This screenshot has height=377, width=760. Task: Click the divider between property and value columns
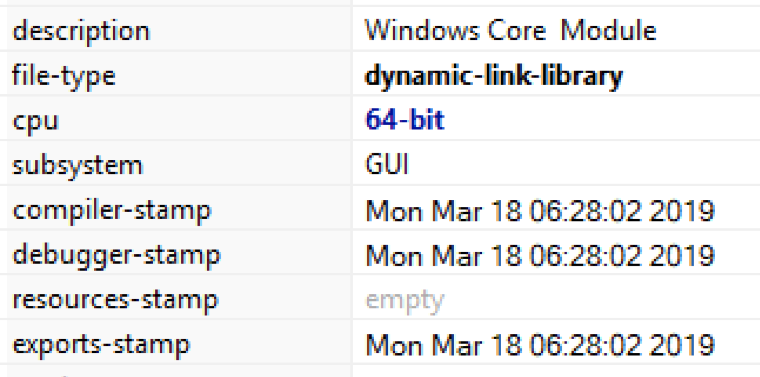click(351, 188)
